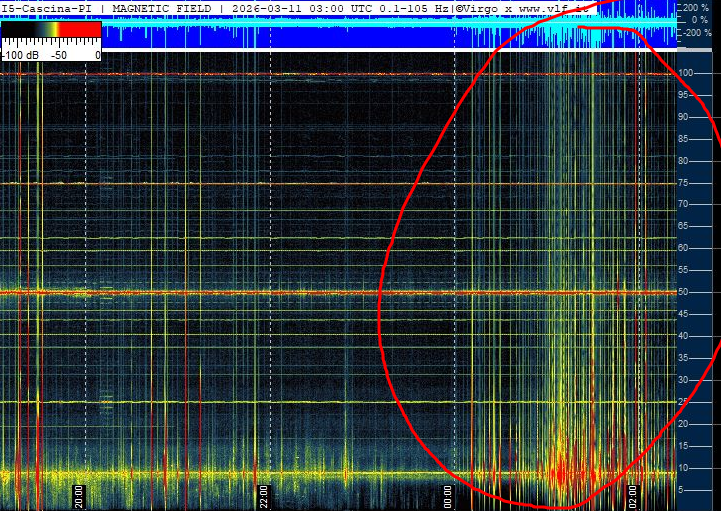Click the I5-Cascina-PI station label
The image size is (721, 511).
[50, 7]
